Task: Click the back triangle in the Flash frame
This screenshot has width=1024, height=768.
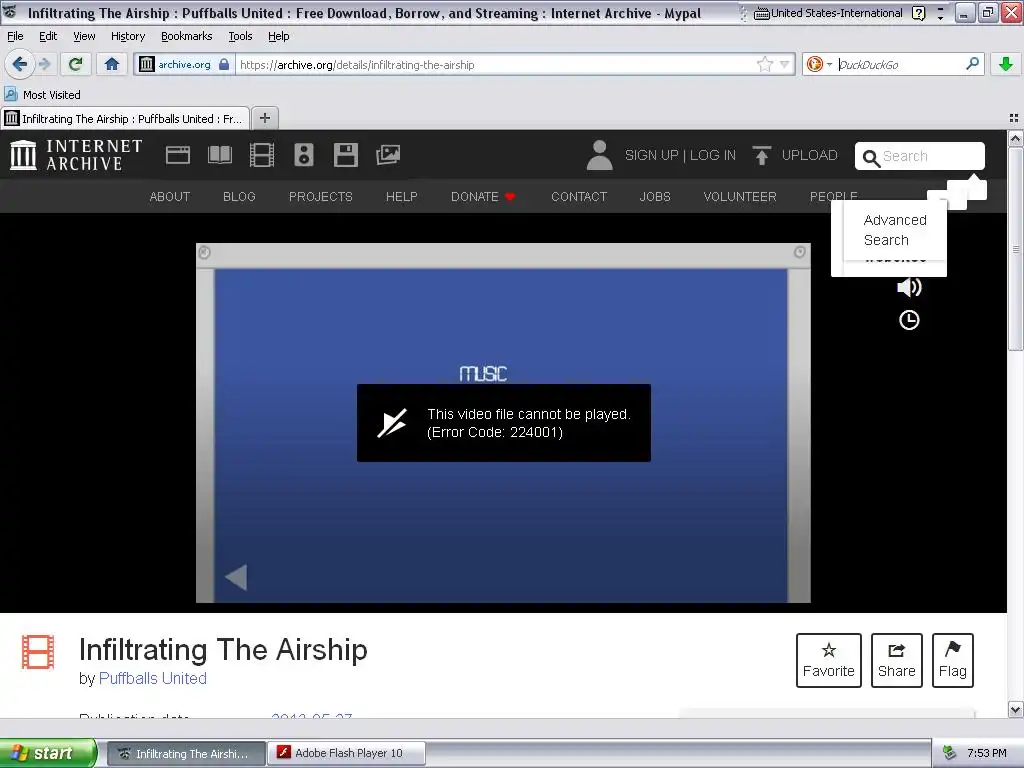Action: pyautogui.click(x=236, y=577)
